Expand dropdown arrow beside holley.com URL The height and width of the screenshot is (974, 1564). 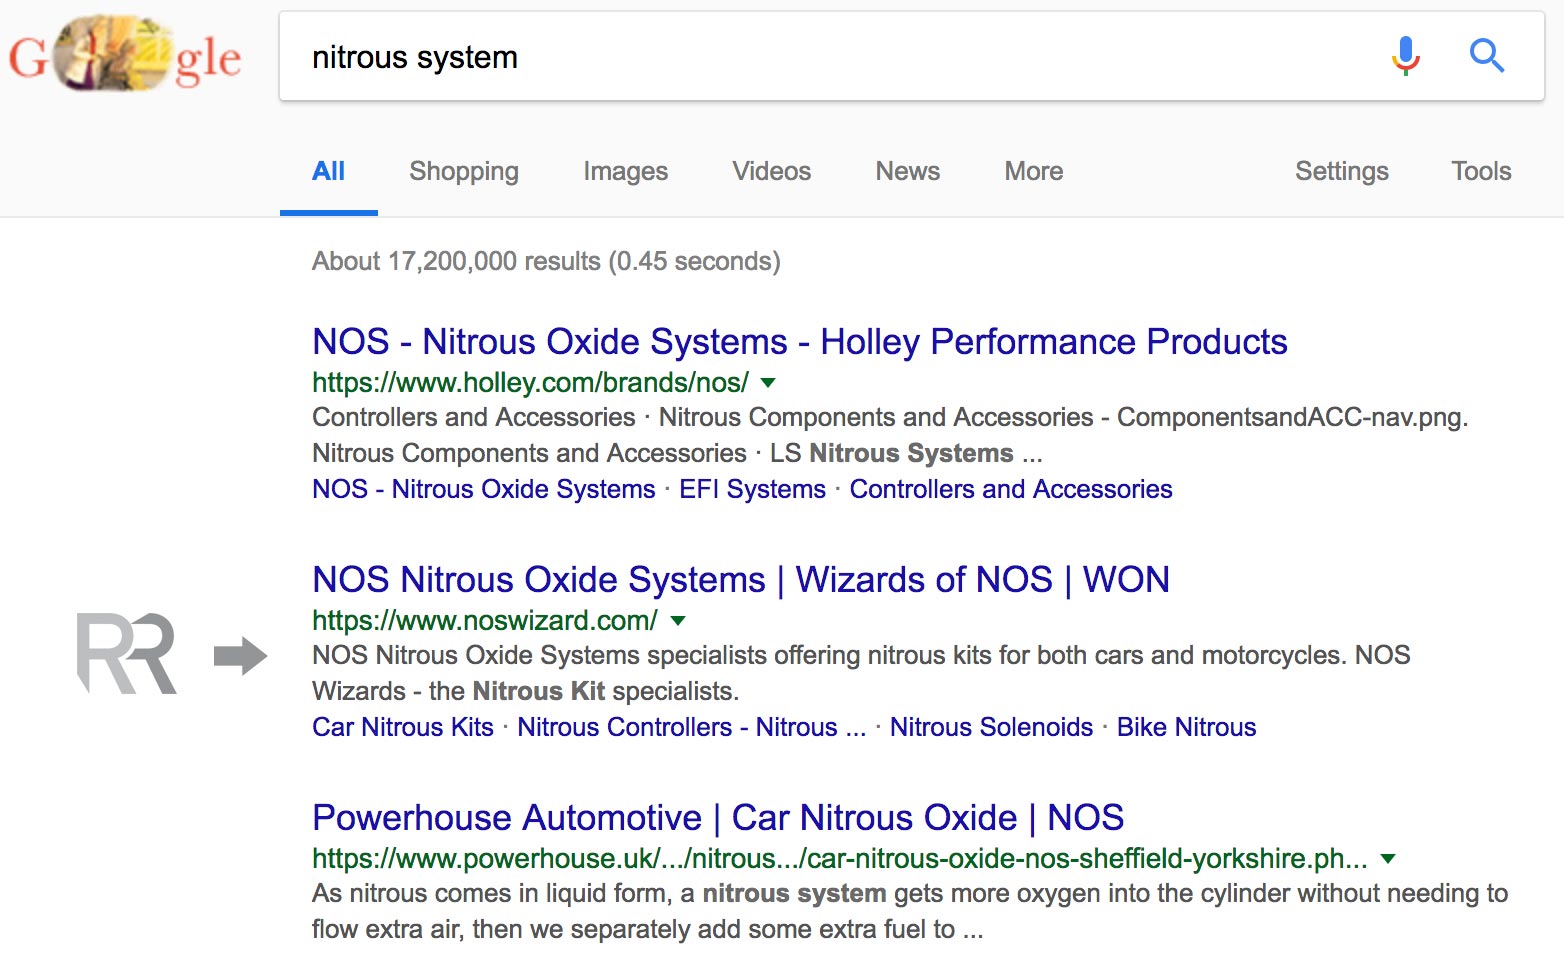click(768, 382)
